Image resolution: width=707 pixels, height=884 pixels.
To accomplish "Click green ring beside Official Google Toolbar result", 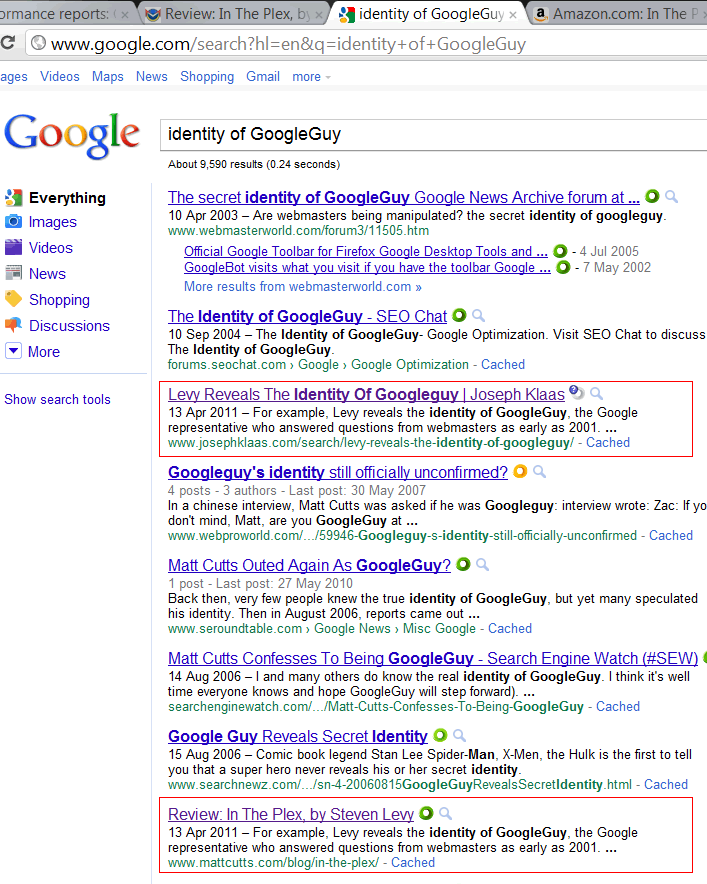I will point(560,251).
